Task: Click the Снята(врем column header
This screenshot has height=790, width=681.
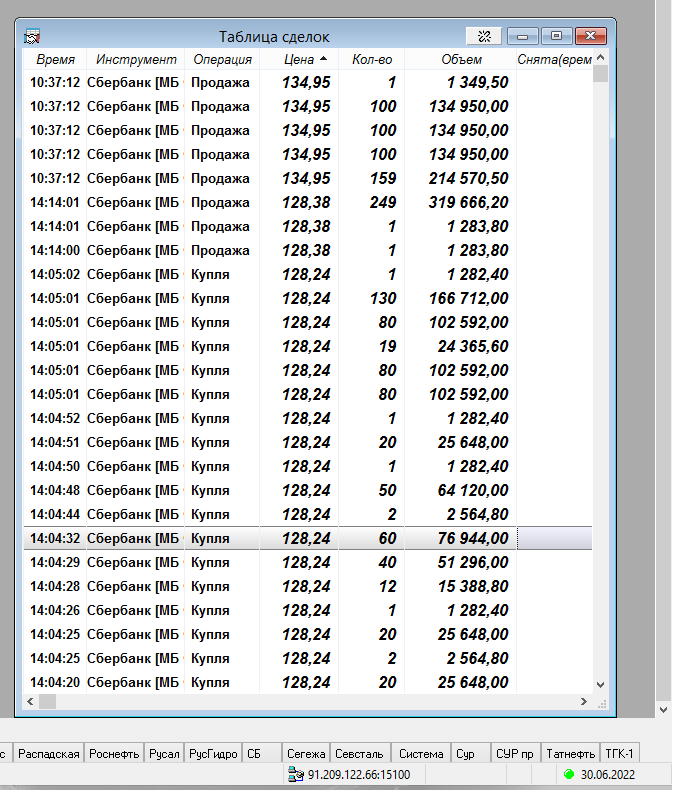Action: coord(554,59)
